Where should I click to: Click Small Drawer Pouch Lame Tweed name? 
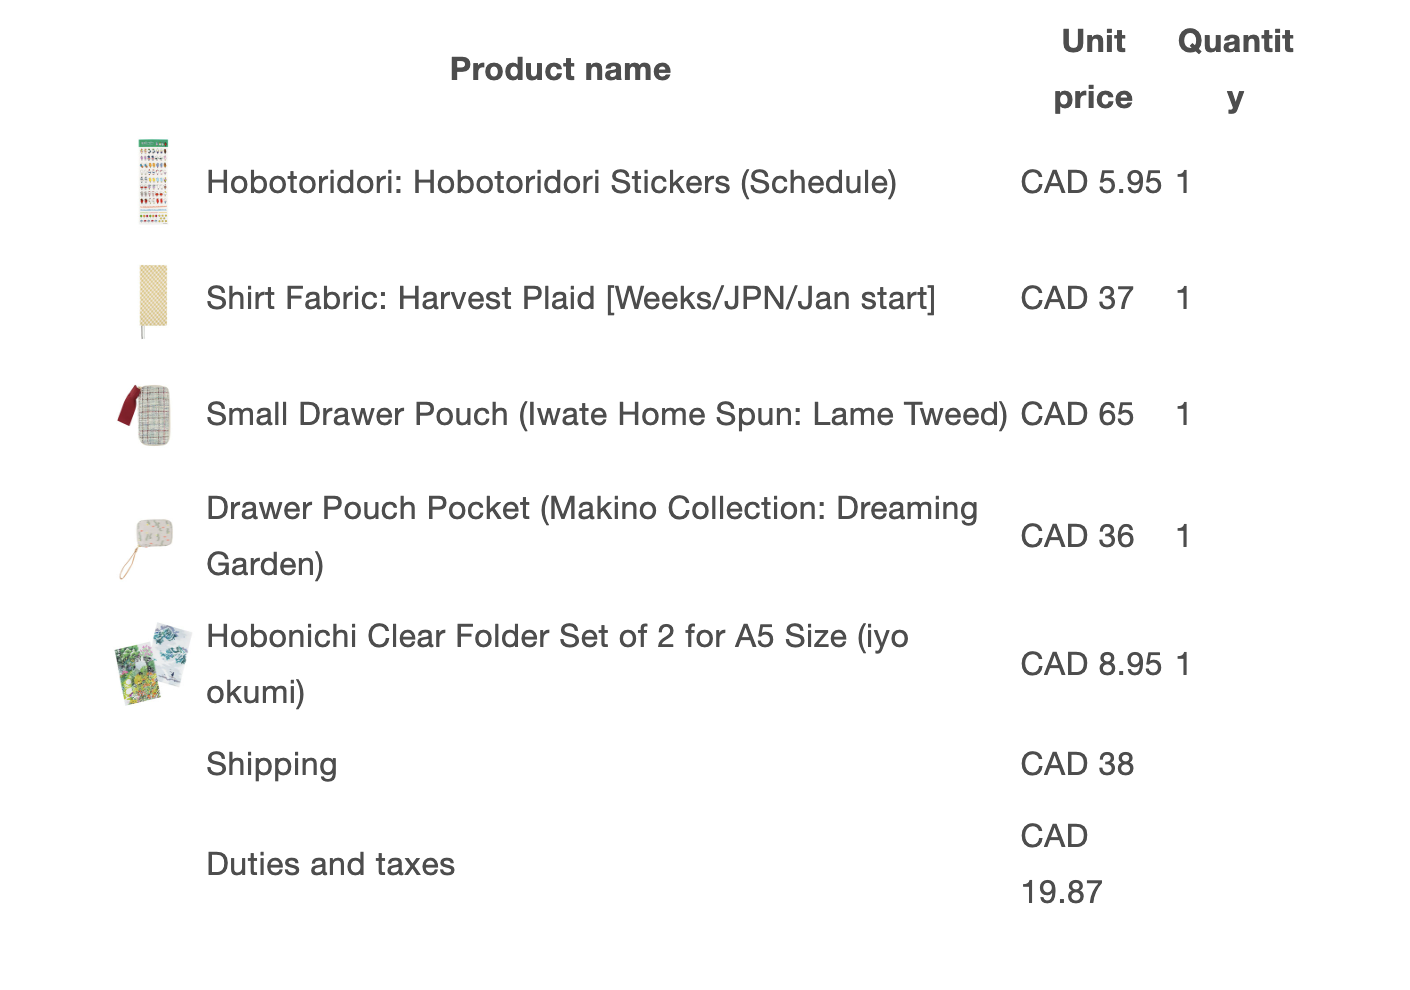pyautogui.click(x=607, y=414)
